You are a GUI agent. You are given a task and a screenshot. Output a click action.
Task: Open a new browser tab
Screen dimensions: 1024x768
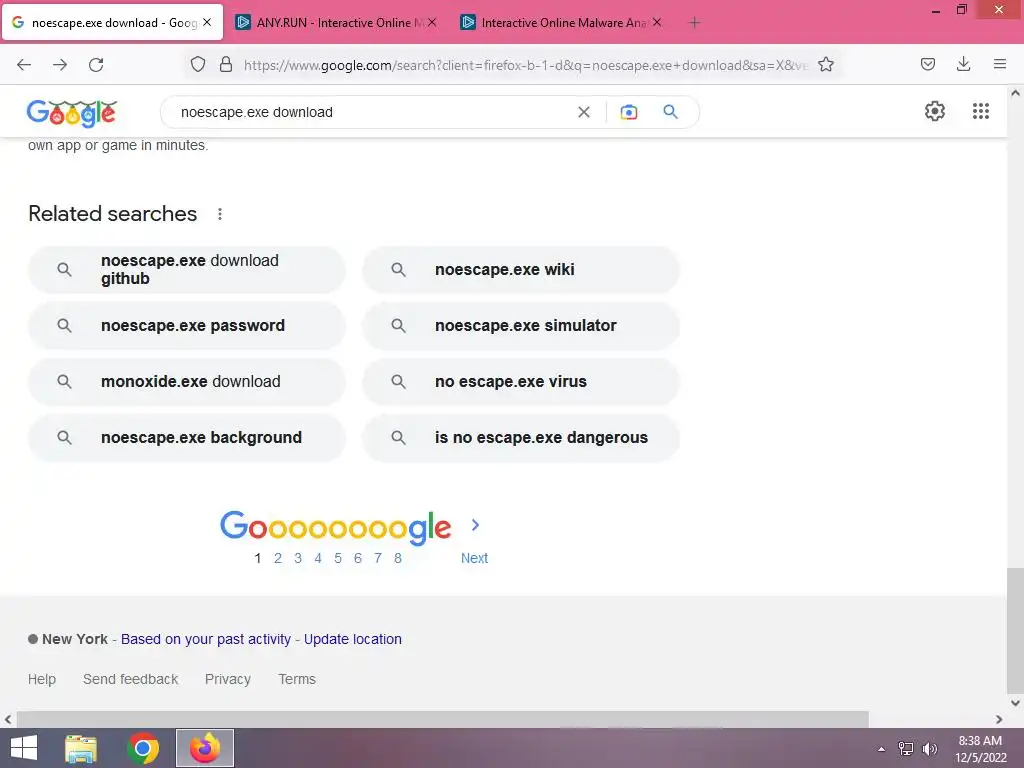coord(694,23)
